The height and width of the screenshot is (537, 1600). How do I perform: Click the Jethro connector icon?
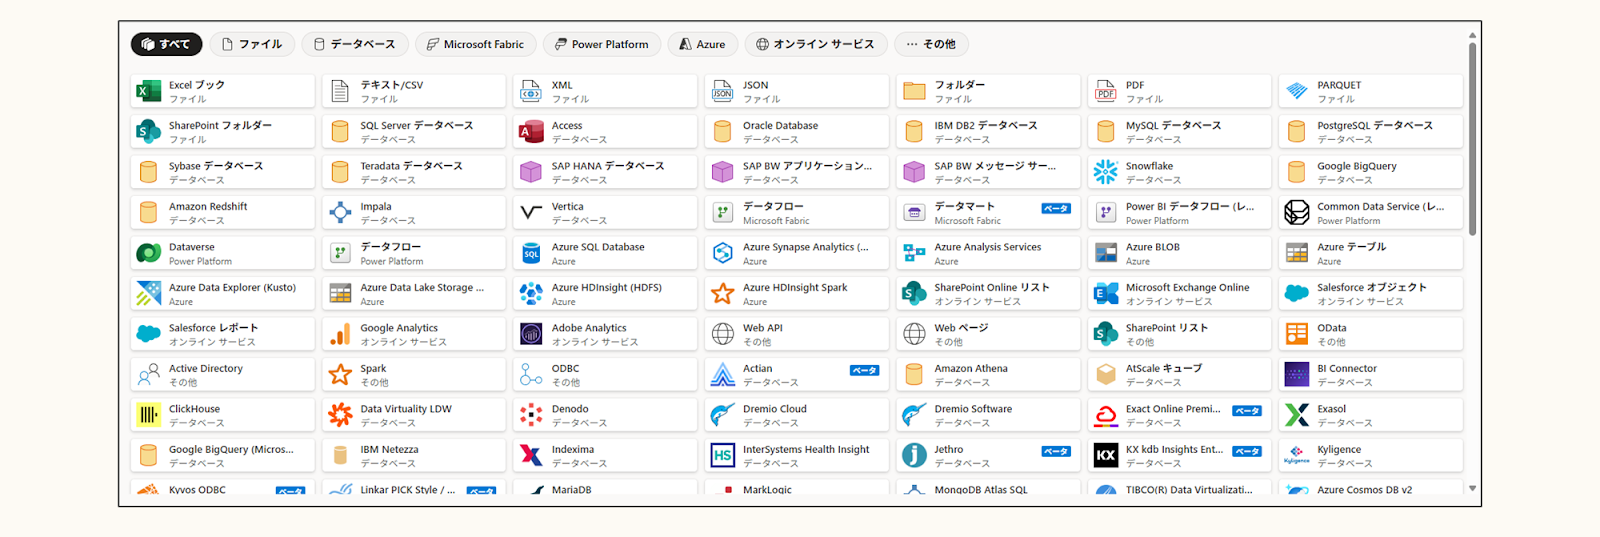coord(914,456)
